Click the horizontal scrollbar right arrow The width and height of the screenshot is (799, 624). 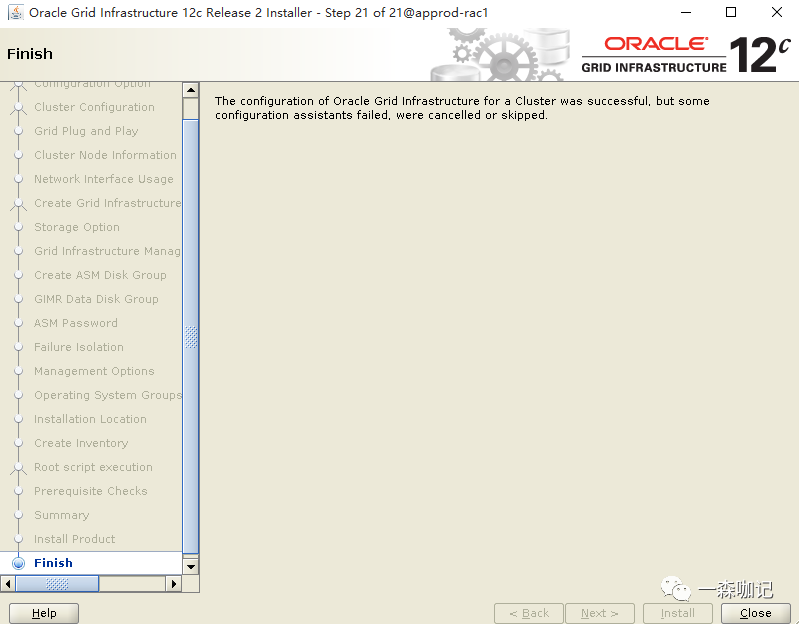(x=174, y=584)
